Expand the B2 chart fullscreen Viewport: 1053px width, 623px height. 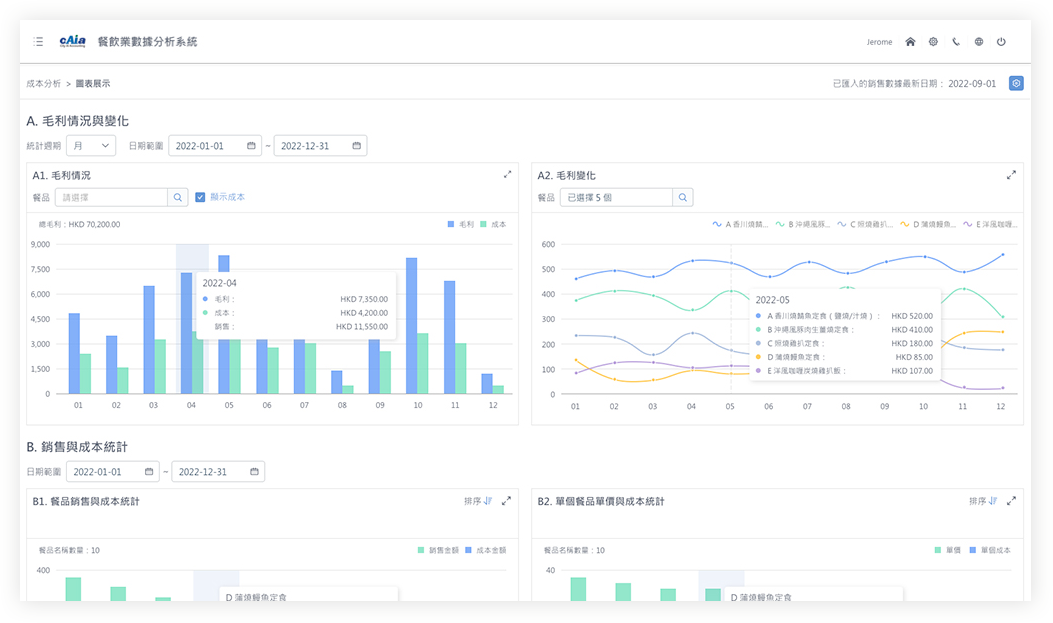[1011, 501]
